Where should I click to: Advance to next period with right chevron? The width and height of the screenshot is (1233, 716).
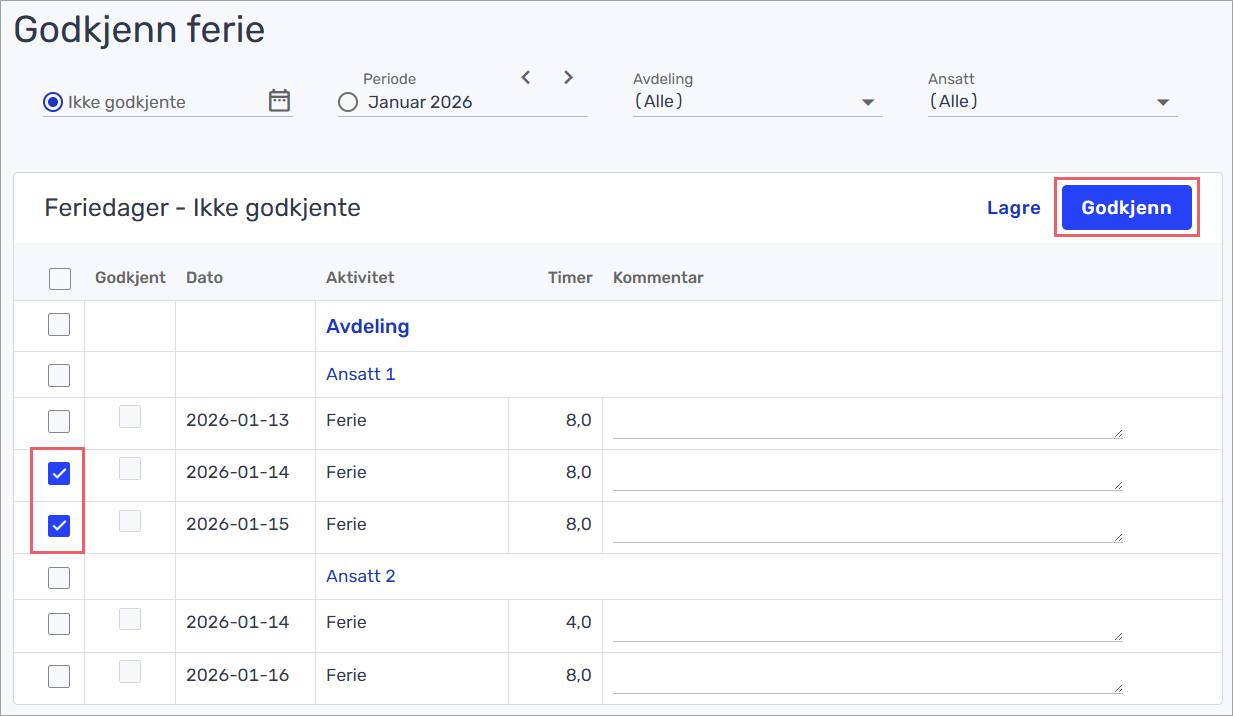coord(568,78)
